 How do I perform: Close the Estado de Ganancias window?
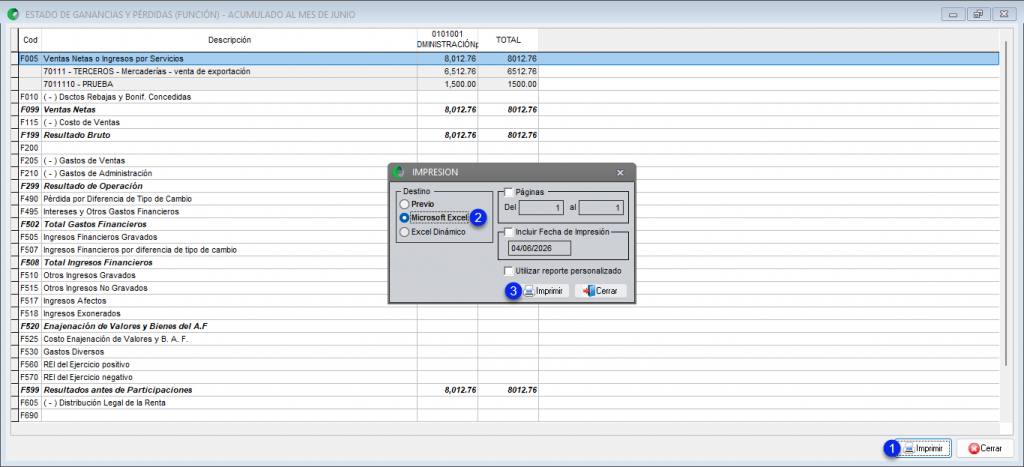point(1002,14)
